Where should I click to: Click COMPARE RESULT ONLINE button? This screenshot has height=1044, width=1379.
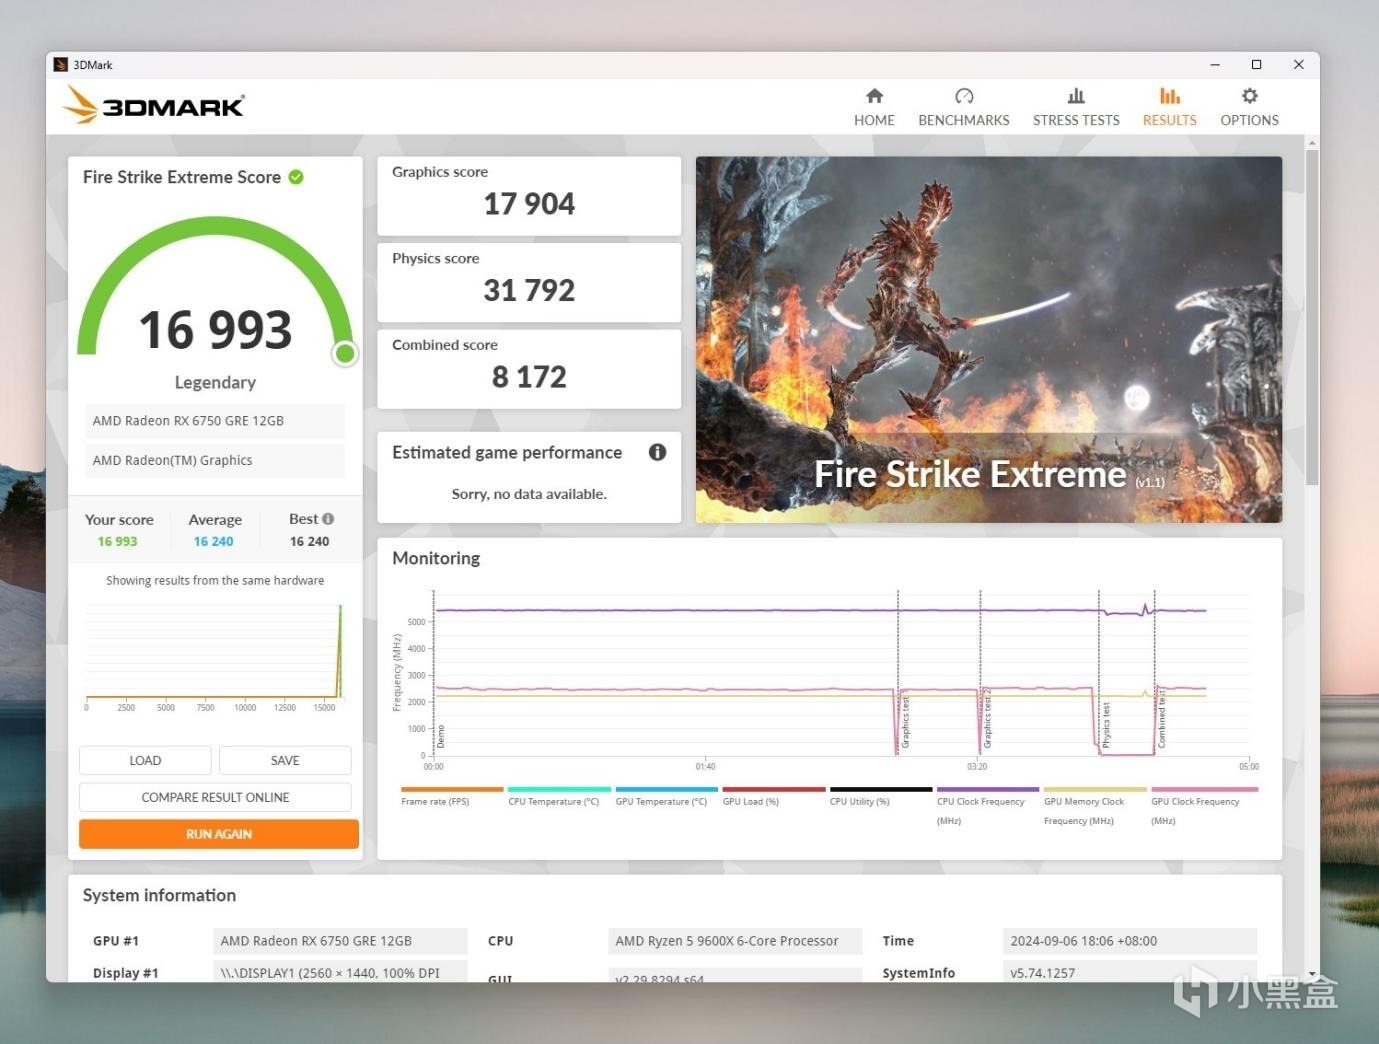click(215, 797)
